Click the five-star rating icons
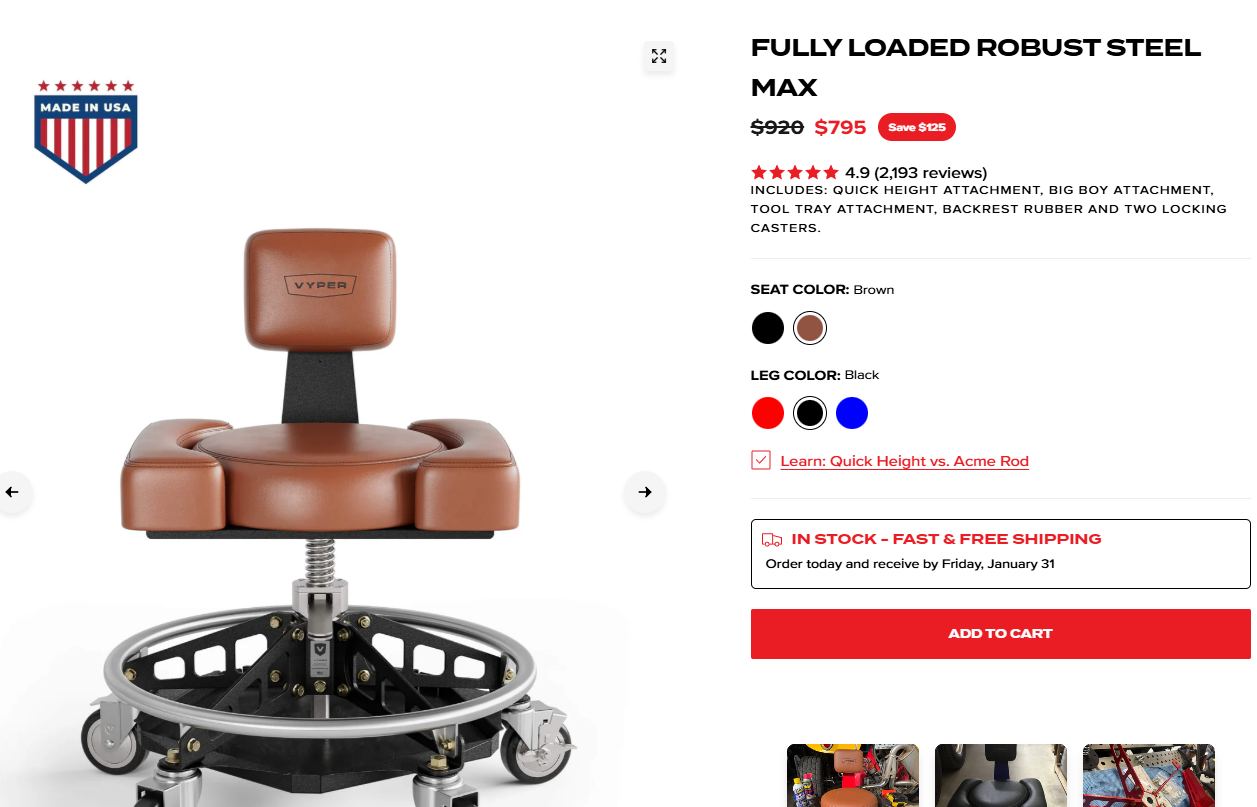The image size is (1257, 807). 795,172
